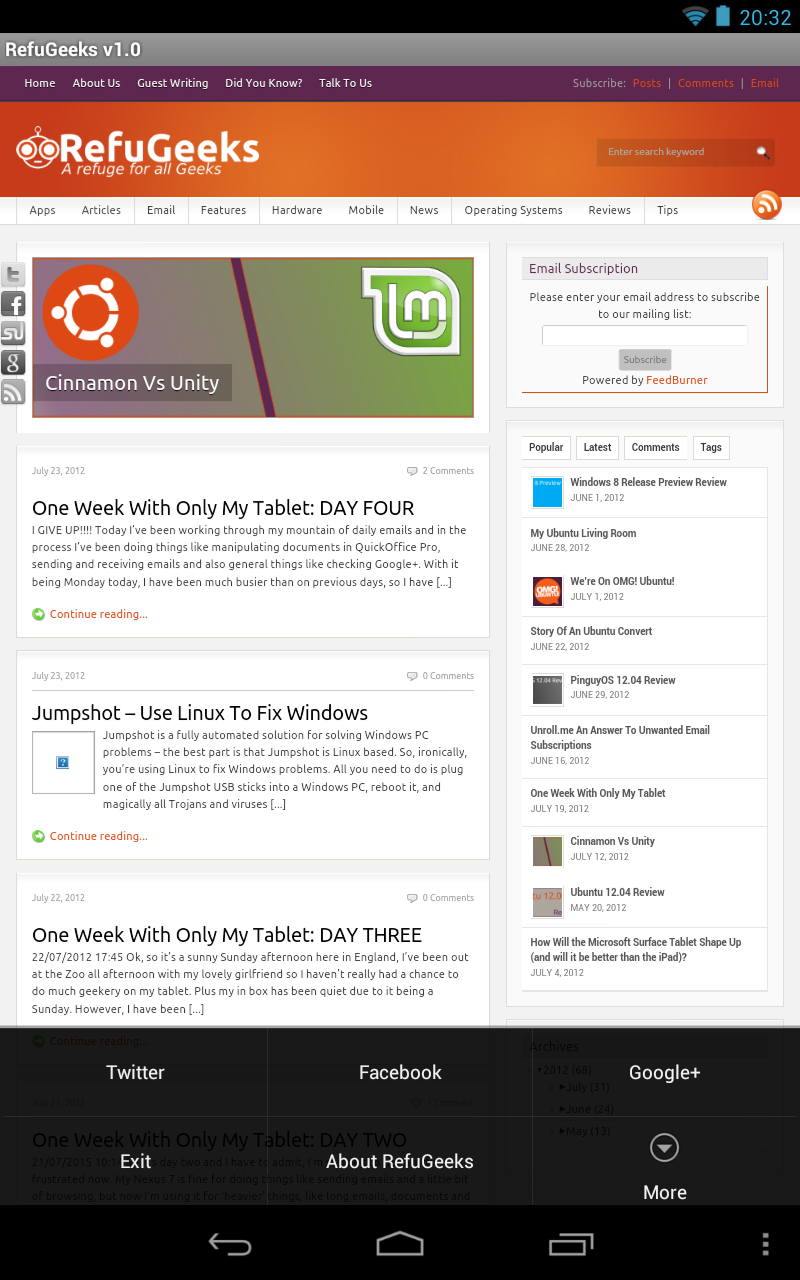Viewport: 800px width, 1280px height.
Task: Click the Subscribe button under Email Subscription
Action: point(645,360)
